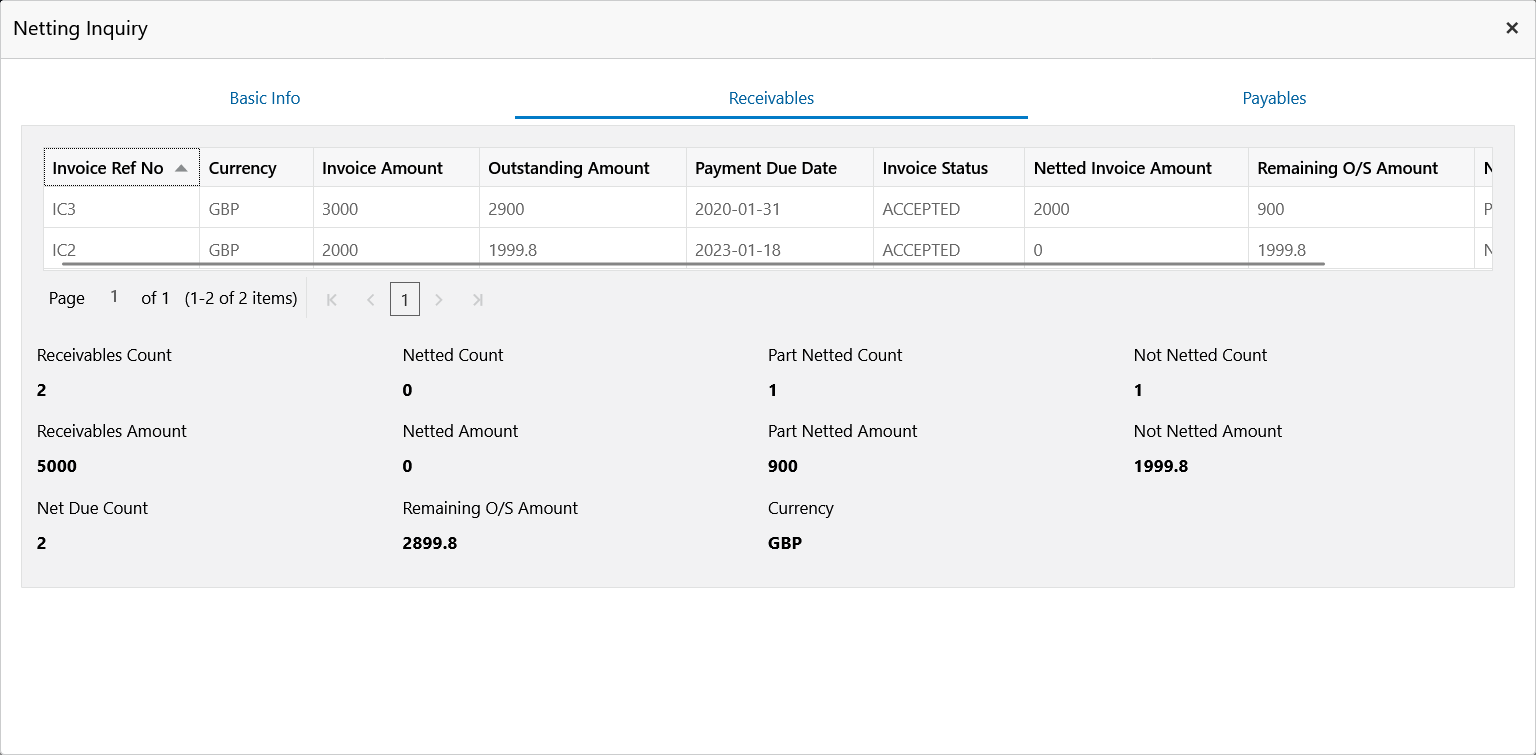The width and height of the screenshot is (1536, 755).
Task: Switch to the Basic Info tab
Action: (x=265, y=98)
